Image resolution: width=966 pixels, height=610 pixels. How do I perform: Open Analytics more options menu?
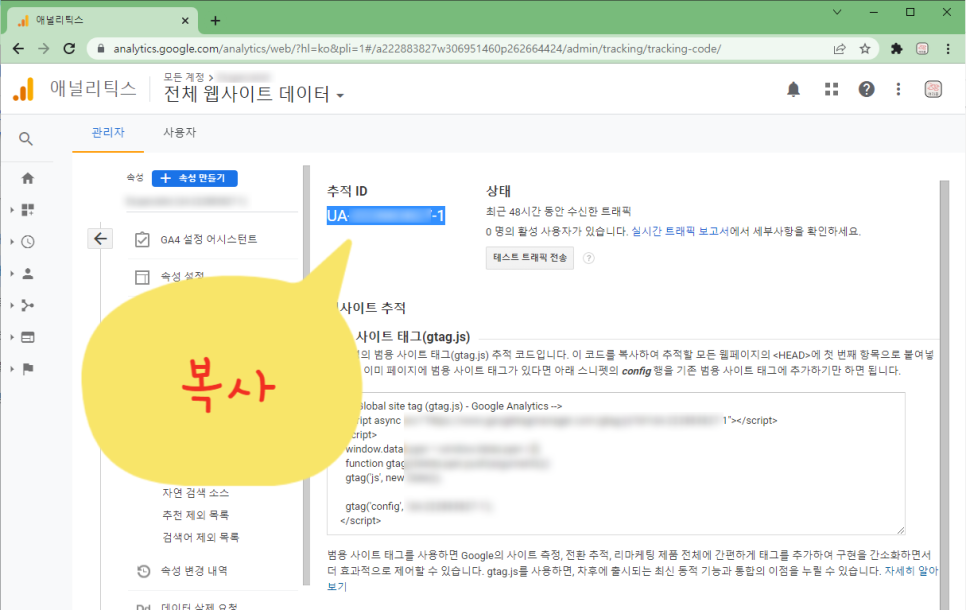(898, 90)
